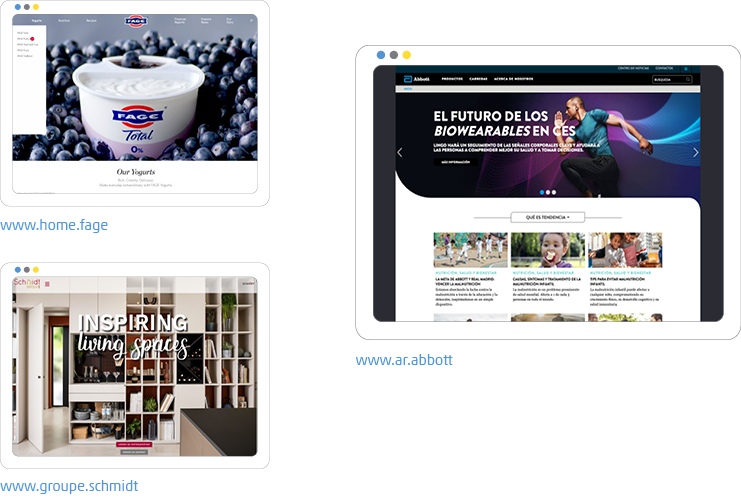Screen dimensions: 741x500
Task: Open the Recipes menu item on FAGE
Action: [x=90, y=20]
